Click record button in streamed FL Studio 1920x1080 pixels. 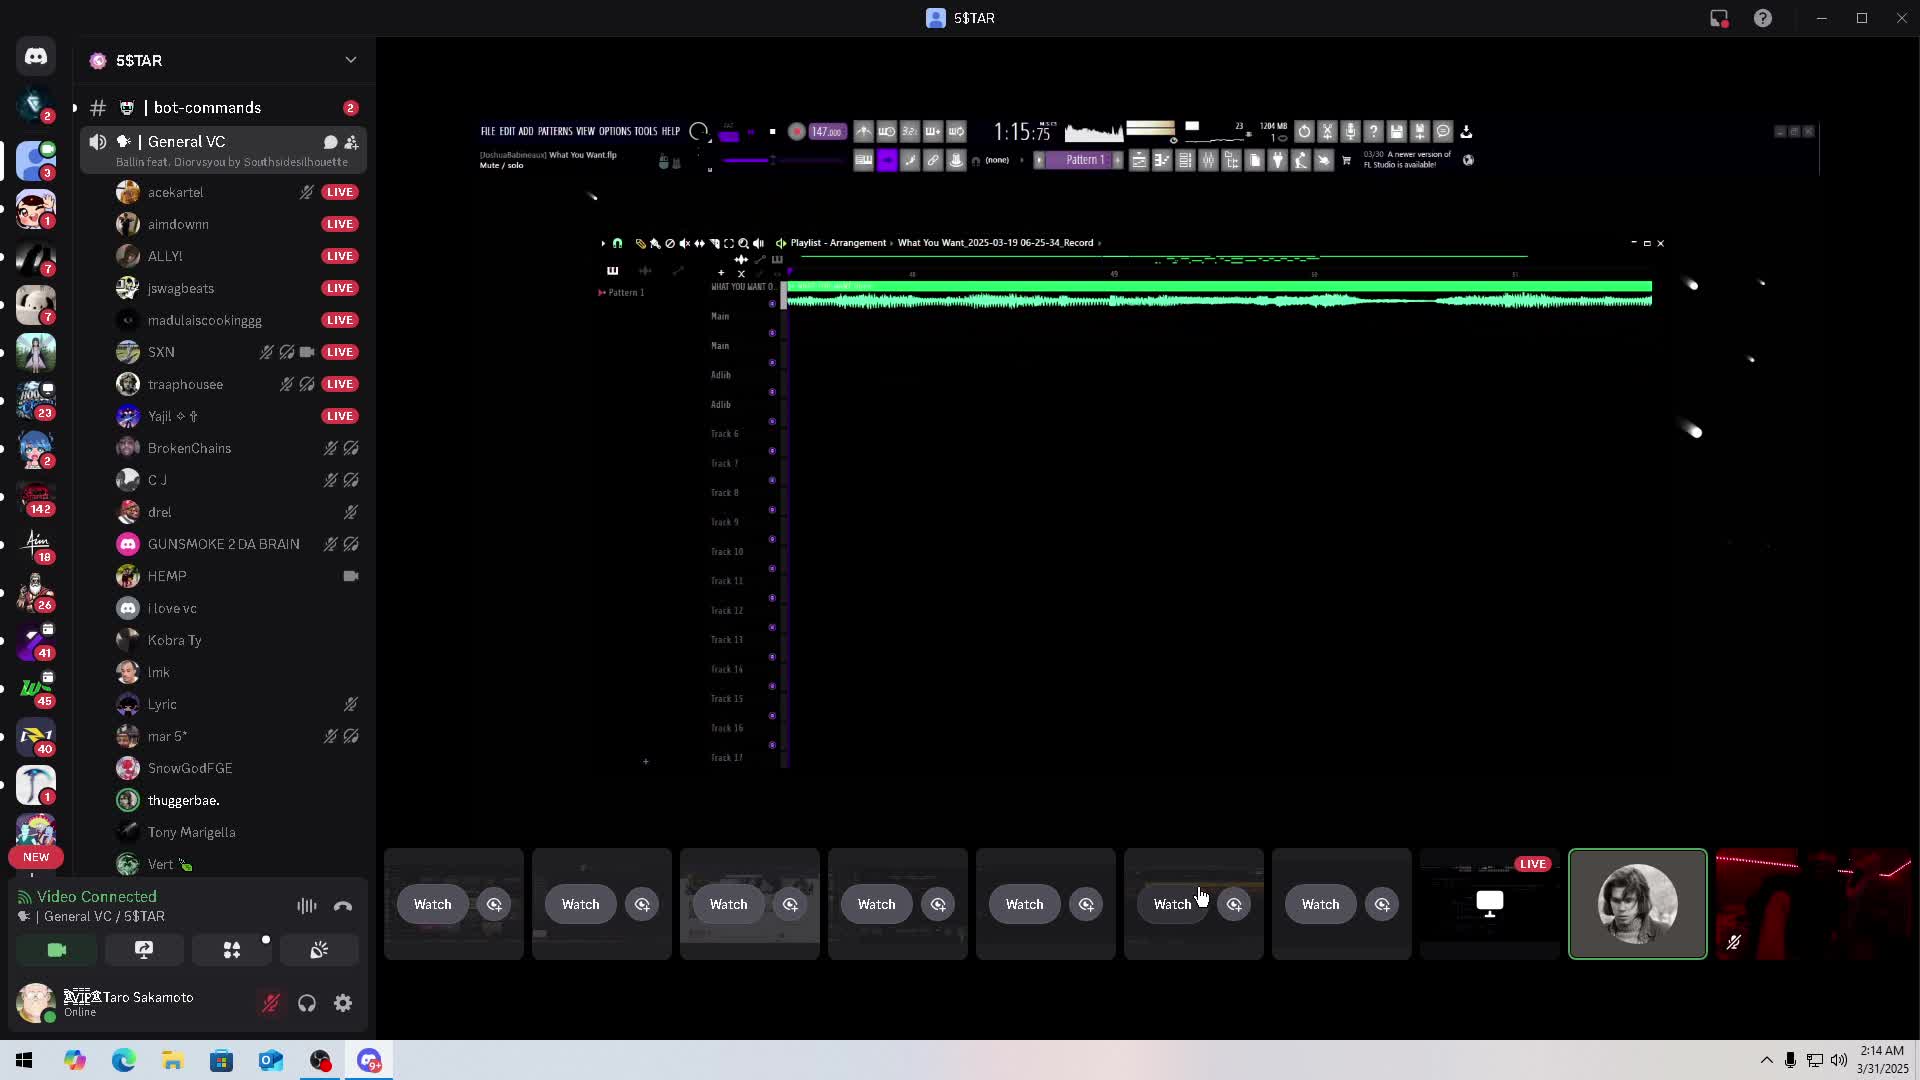(797, 131)
